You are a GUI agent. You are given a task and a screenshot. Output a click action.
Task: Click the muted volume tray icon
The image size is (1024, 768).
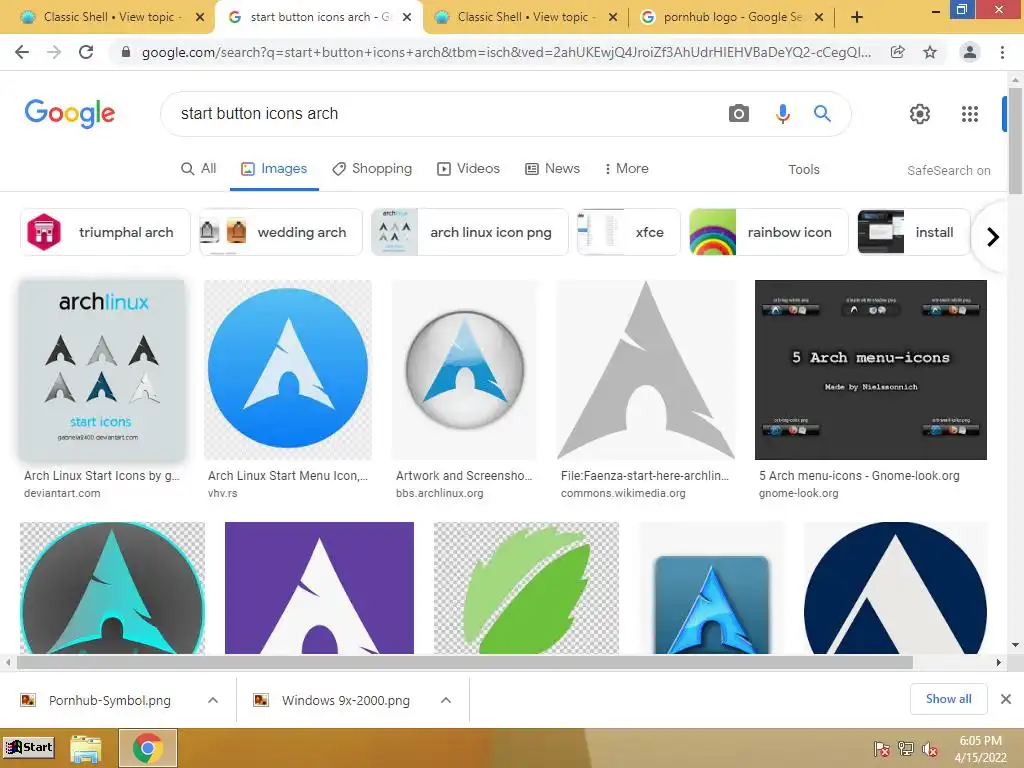pos(930,749)
